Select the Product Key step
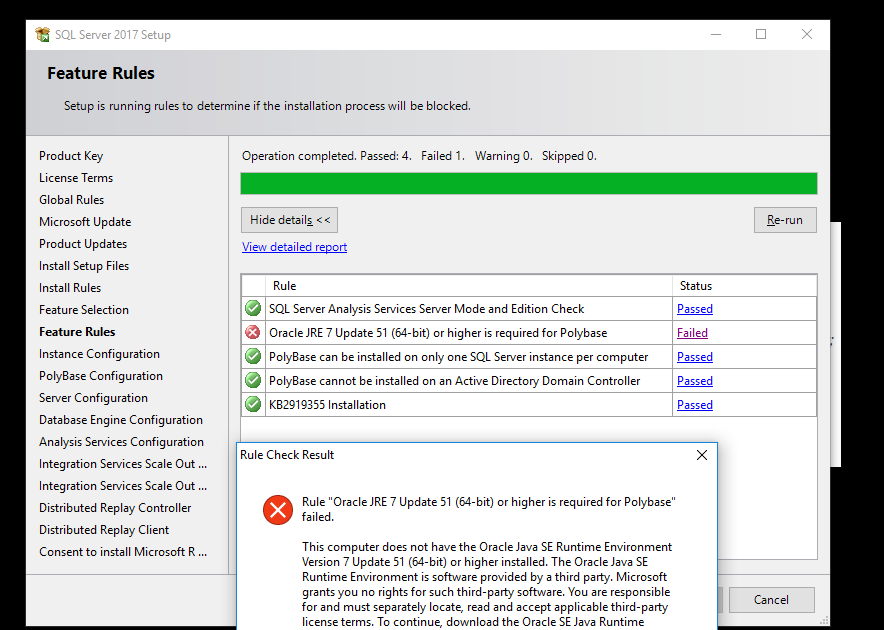The width and height of the screenshot is (884, 630). tap(71, 156)
